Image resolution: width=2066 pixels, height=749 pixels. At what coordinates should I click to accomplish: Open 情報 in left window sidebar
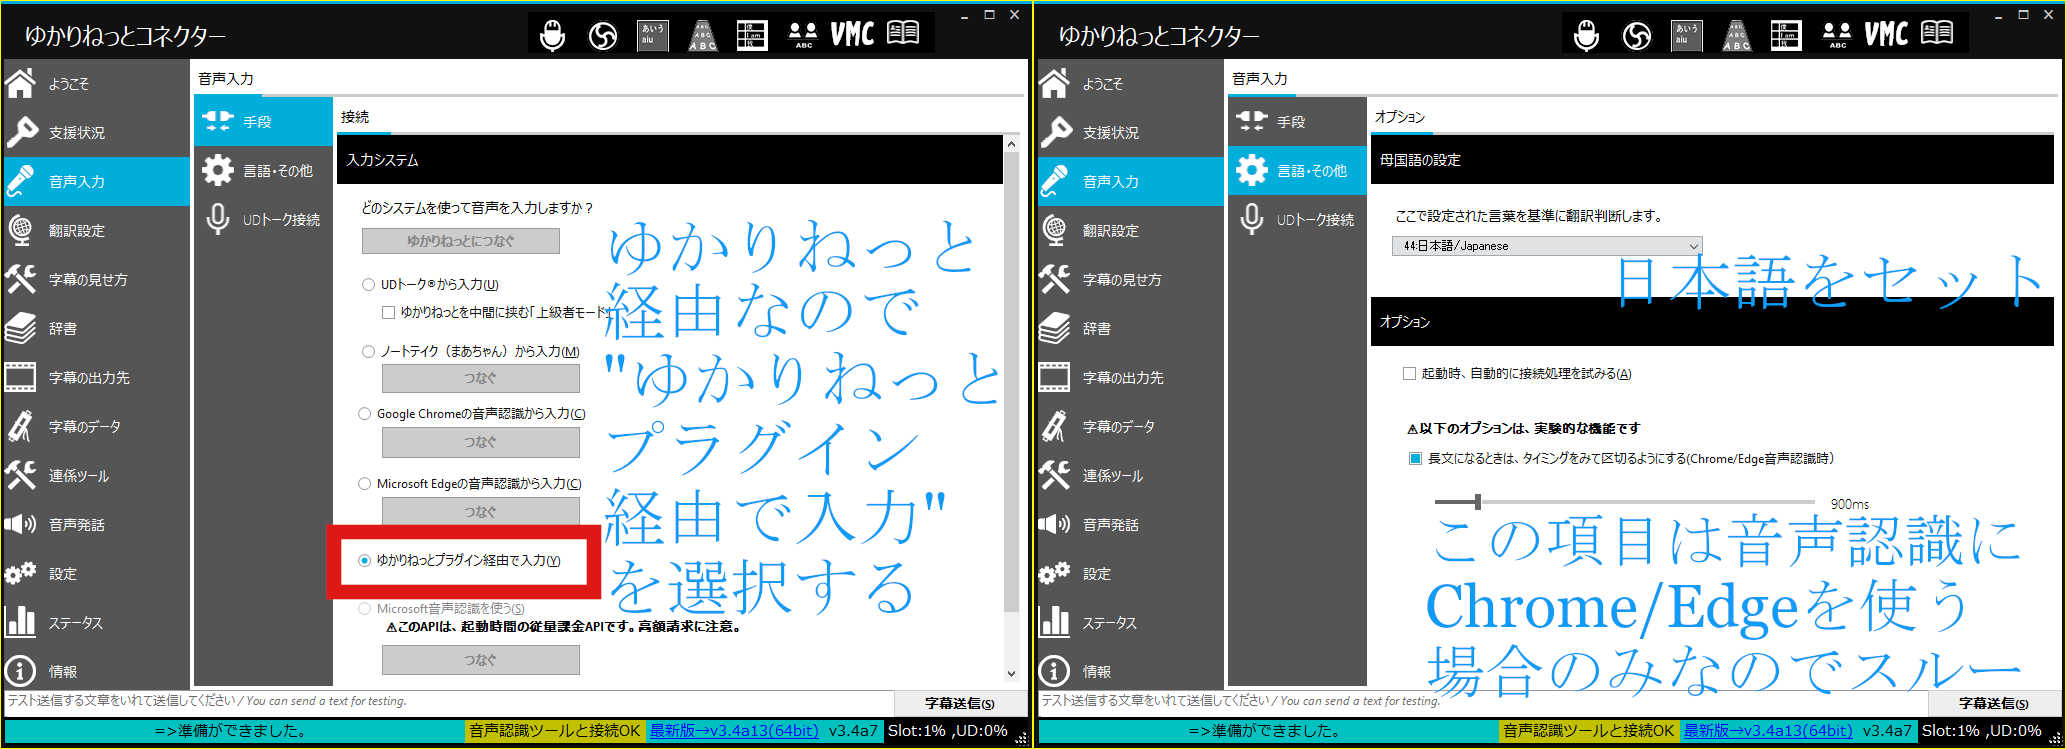(x=95, y=671)
